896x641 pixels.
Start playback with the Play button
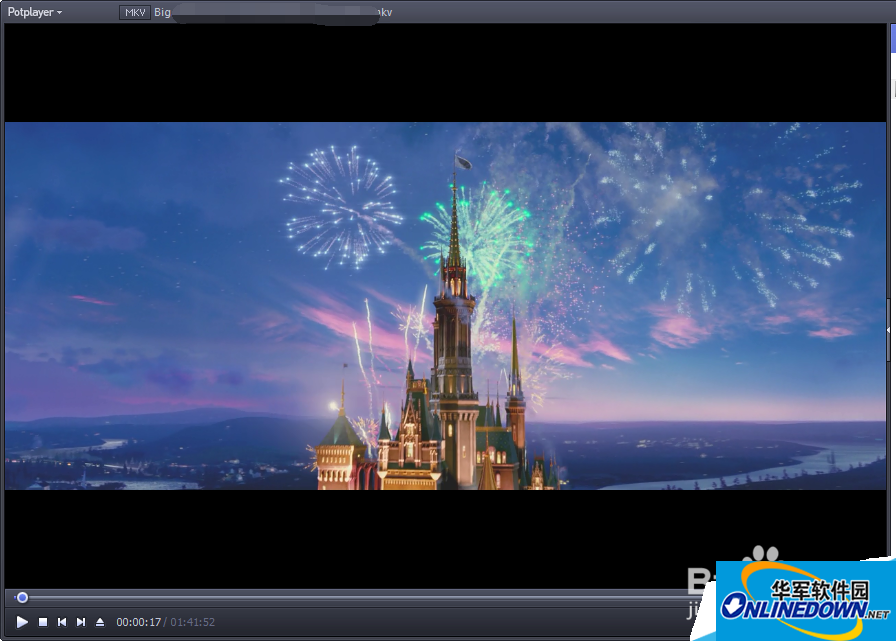coord(22,622)
